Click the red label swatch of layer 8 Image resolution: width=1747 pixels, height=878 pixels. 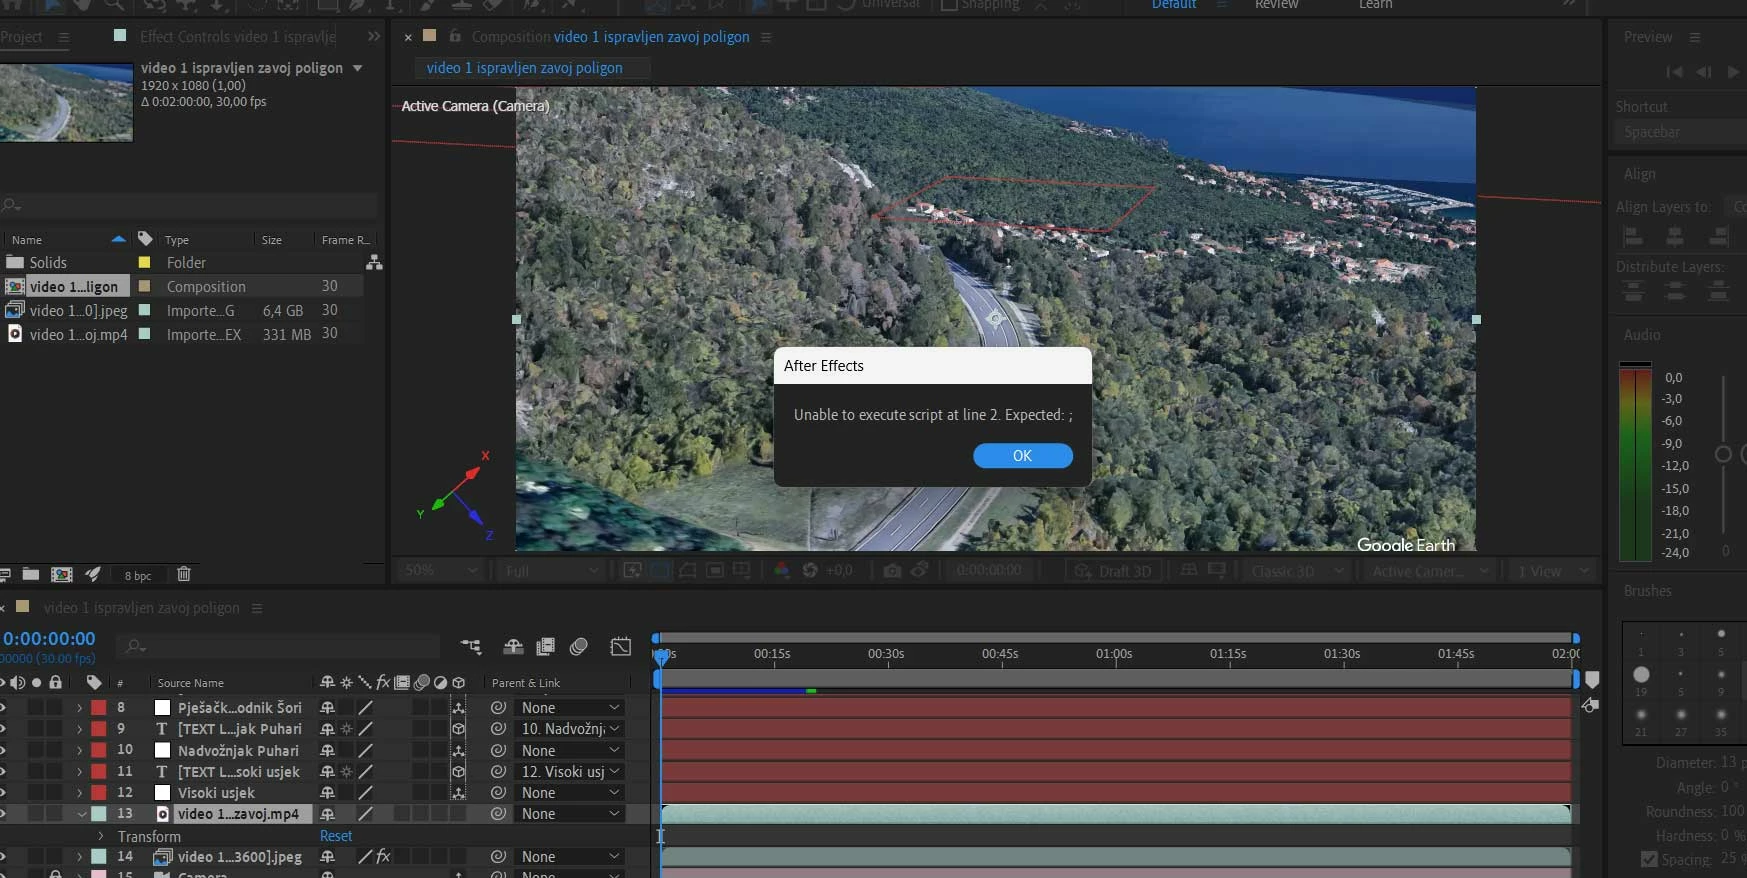(99, 707)
